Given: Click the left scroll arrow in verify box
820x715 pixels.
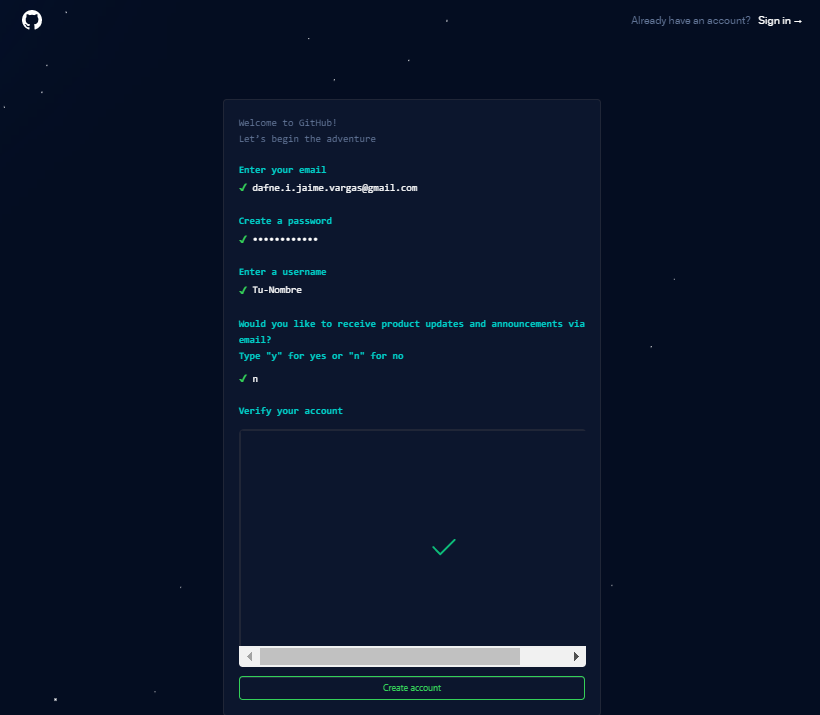Looking at the screenshot, I should pyautogui.click(x=249, y=656).
